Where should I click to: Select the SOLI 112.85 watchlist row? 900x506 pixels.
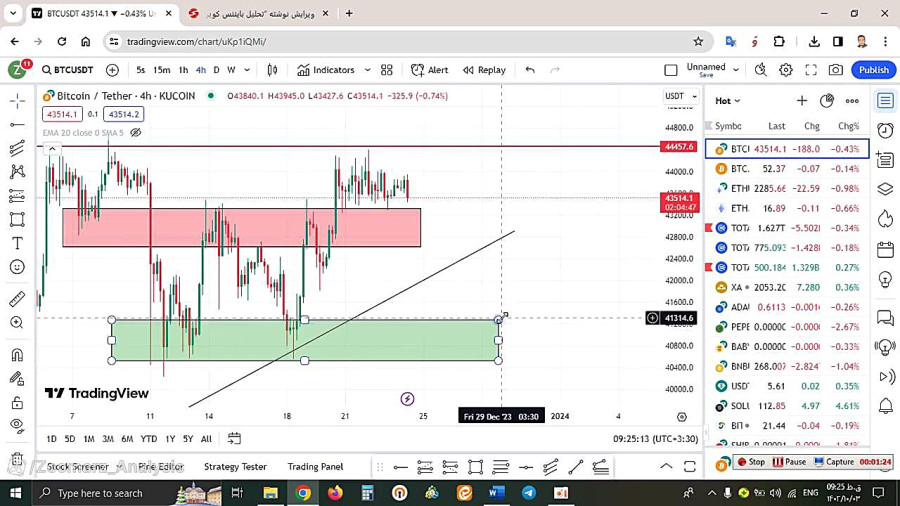[787, 406]
